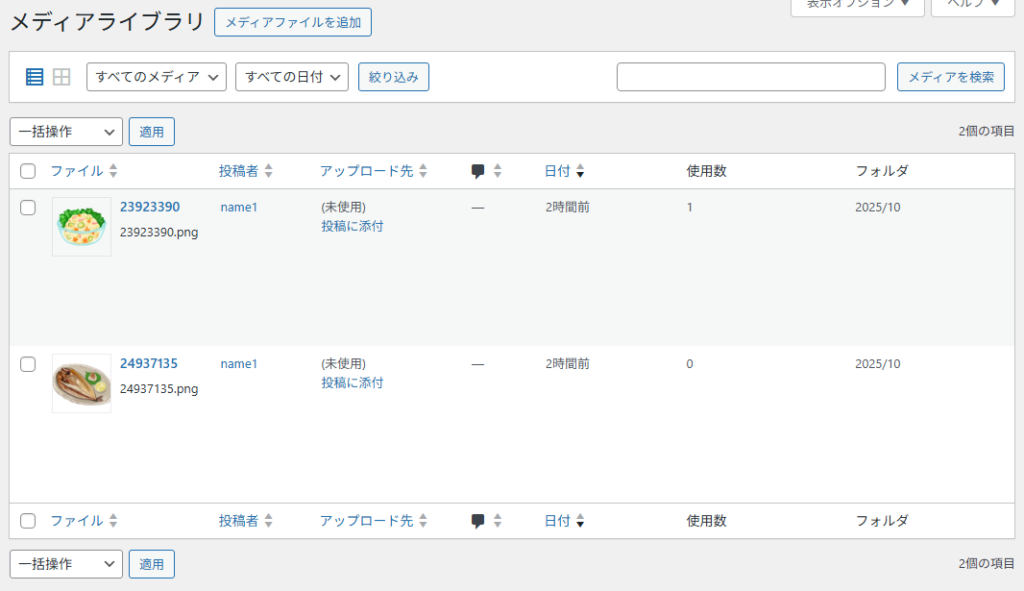
Task: Sort by comments bubble icon in header
Action: pyautogui.click(x=478, y=171)
